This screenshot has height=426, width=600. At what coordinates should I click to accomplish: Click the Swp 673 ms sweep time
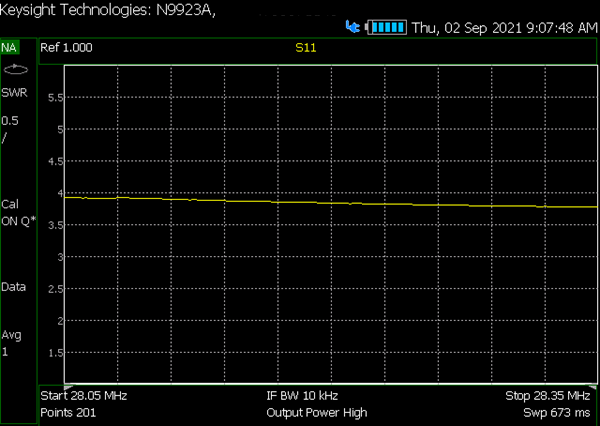(557, 413)
